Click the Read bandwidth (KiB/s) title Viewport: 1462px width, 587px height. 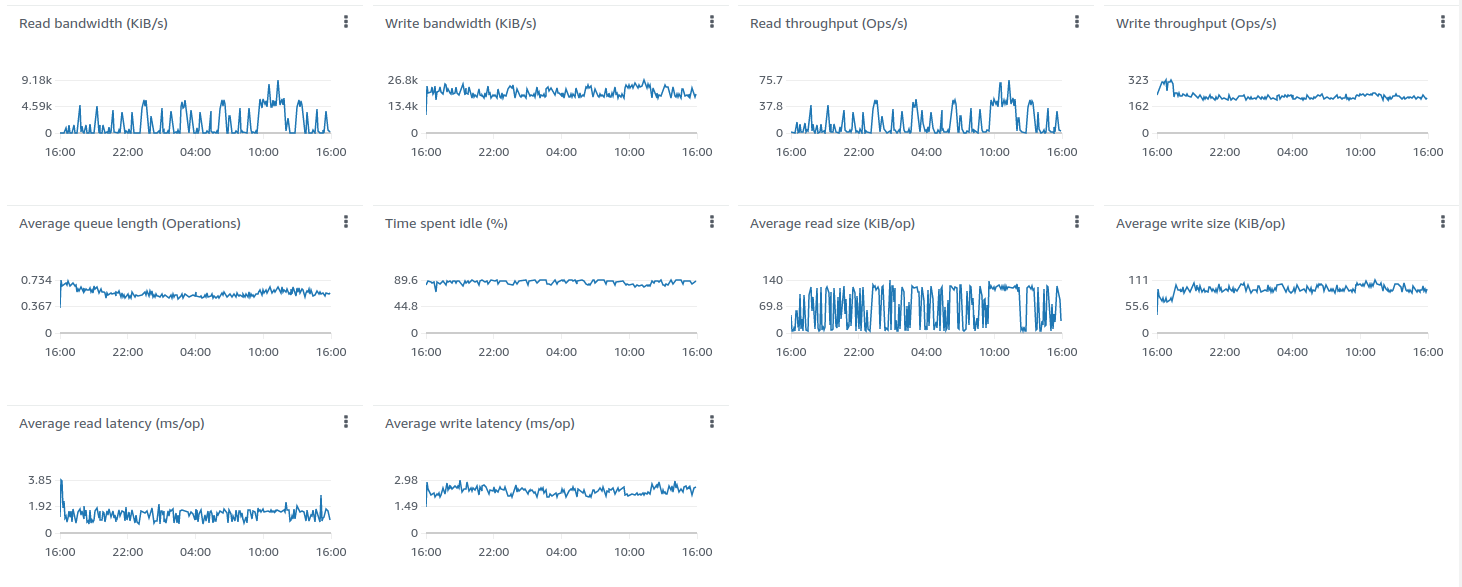click(93, 23)
